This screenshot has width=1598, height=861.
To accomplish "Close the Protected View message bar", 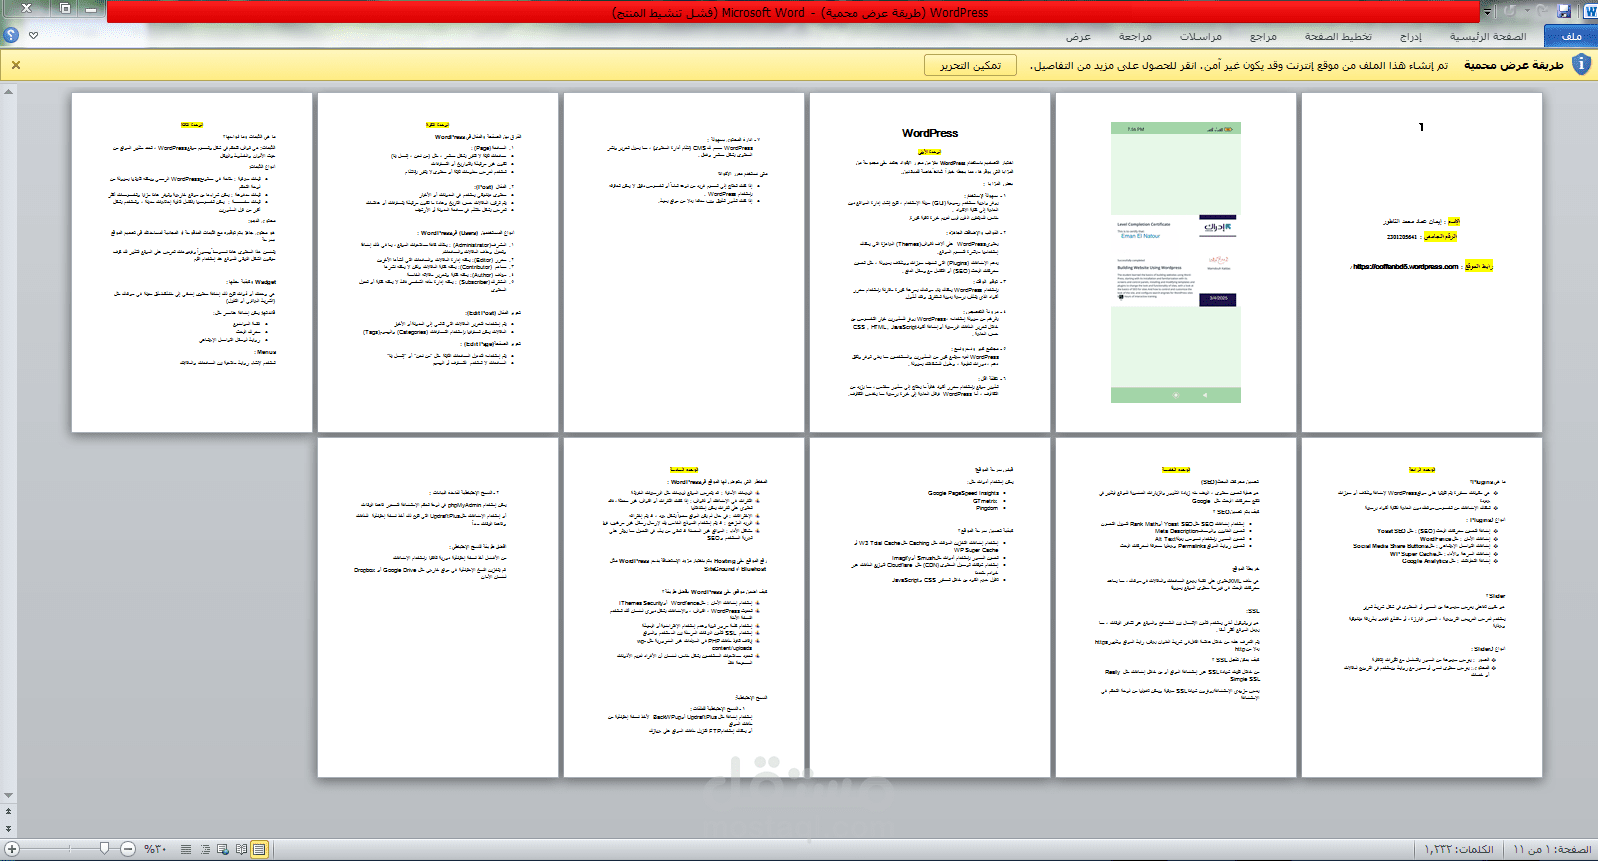I will coord(16,65).
